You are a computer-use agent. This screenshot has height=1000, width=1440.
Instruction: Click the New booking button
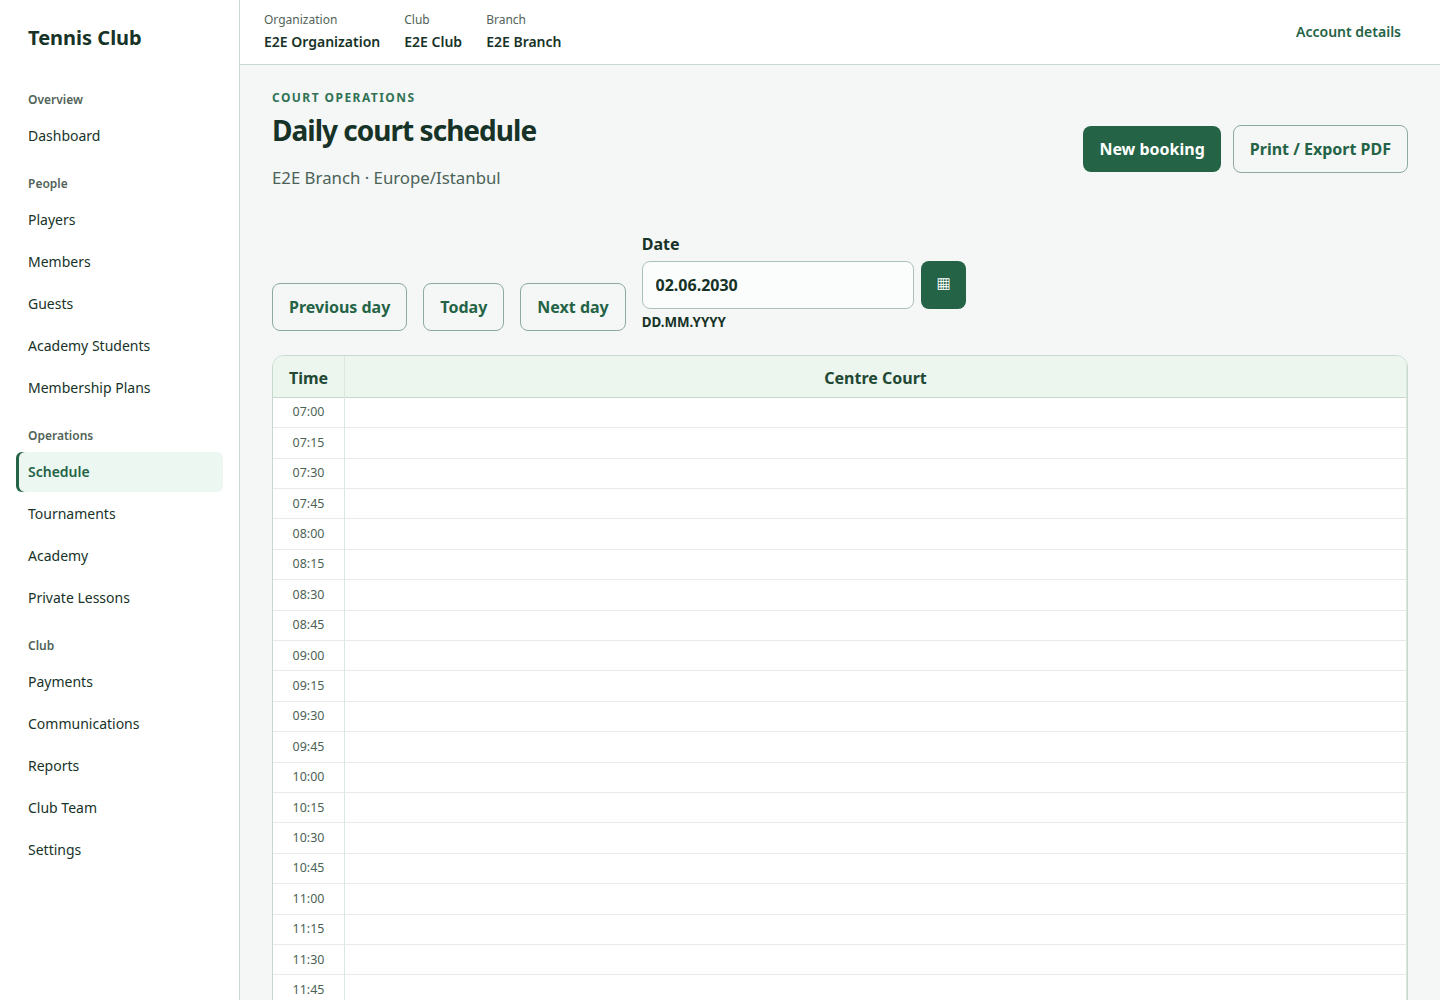pyautogui.click(x=1152, y=149)
